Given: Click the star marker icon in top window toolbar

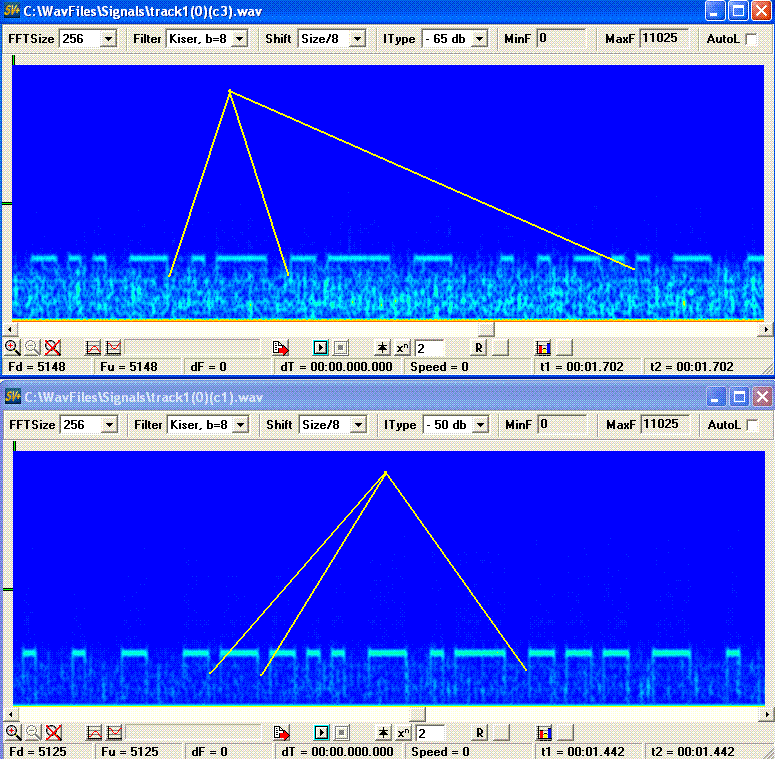Looking at the screenshot, I should 382,347.
